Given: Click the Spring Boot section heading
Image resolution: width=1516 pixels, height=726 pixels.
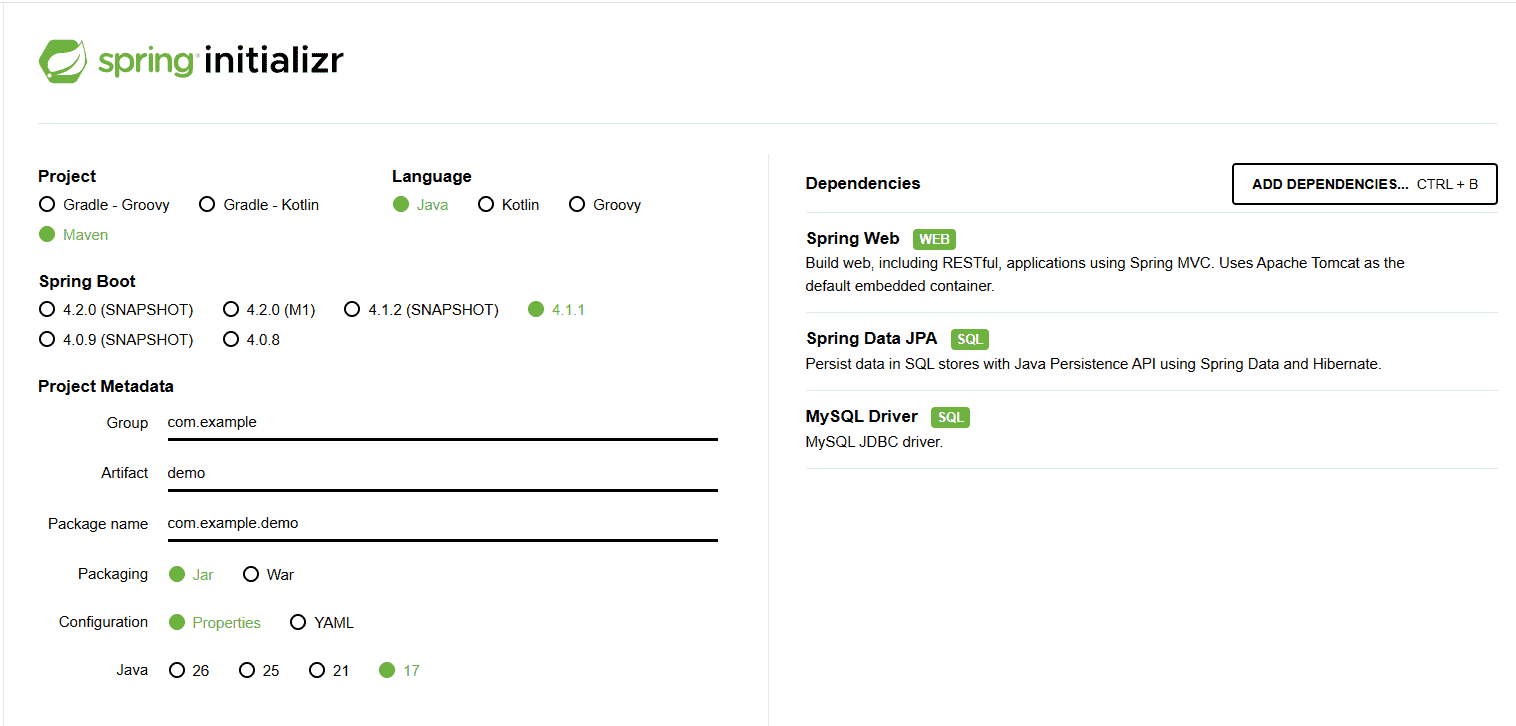Looking at the screenshot, I should [87, 282].
